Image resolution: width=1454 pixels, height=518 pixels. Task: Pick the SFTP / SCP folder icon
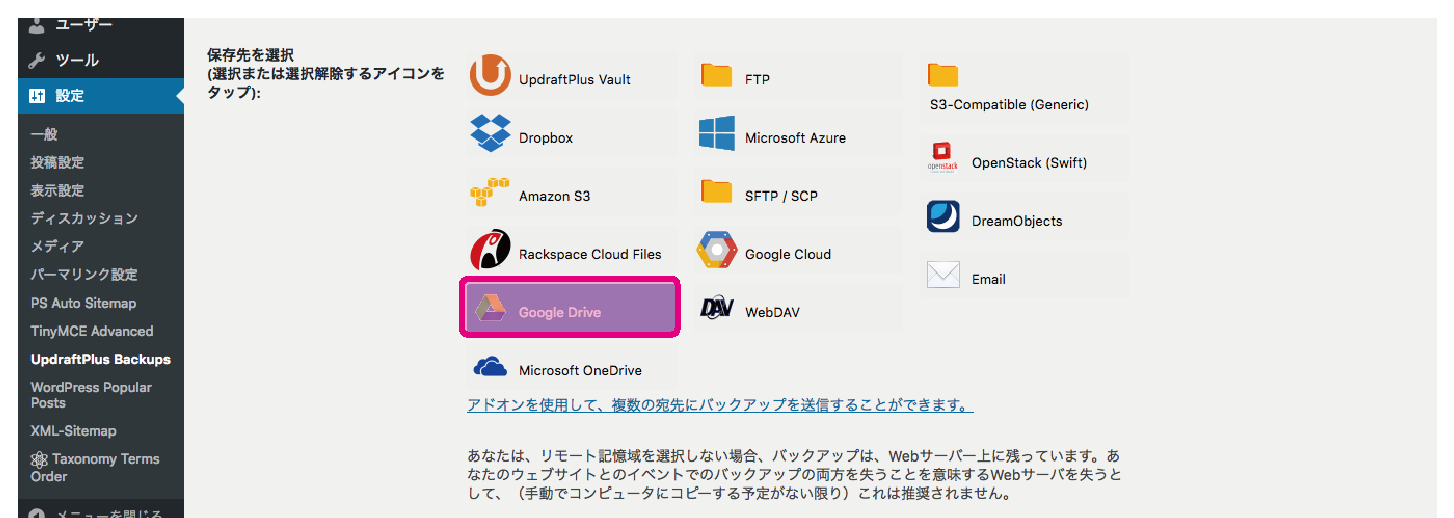point(716,192)
